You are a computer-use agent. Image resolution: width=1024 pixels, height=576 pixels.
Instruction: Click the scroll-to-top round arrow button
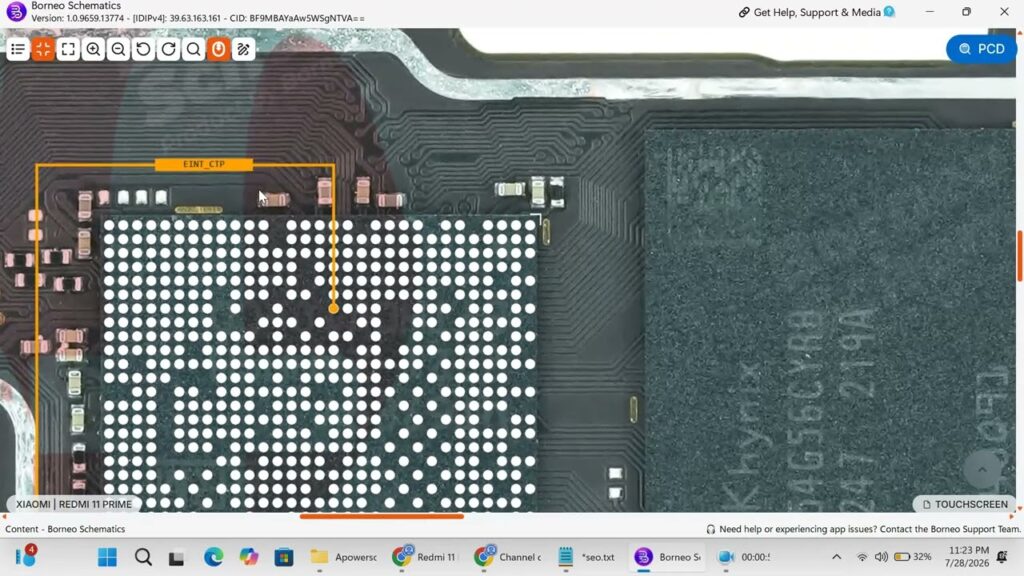[982, 469]
